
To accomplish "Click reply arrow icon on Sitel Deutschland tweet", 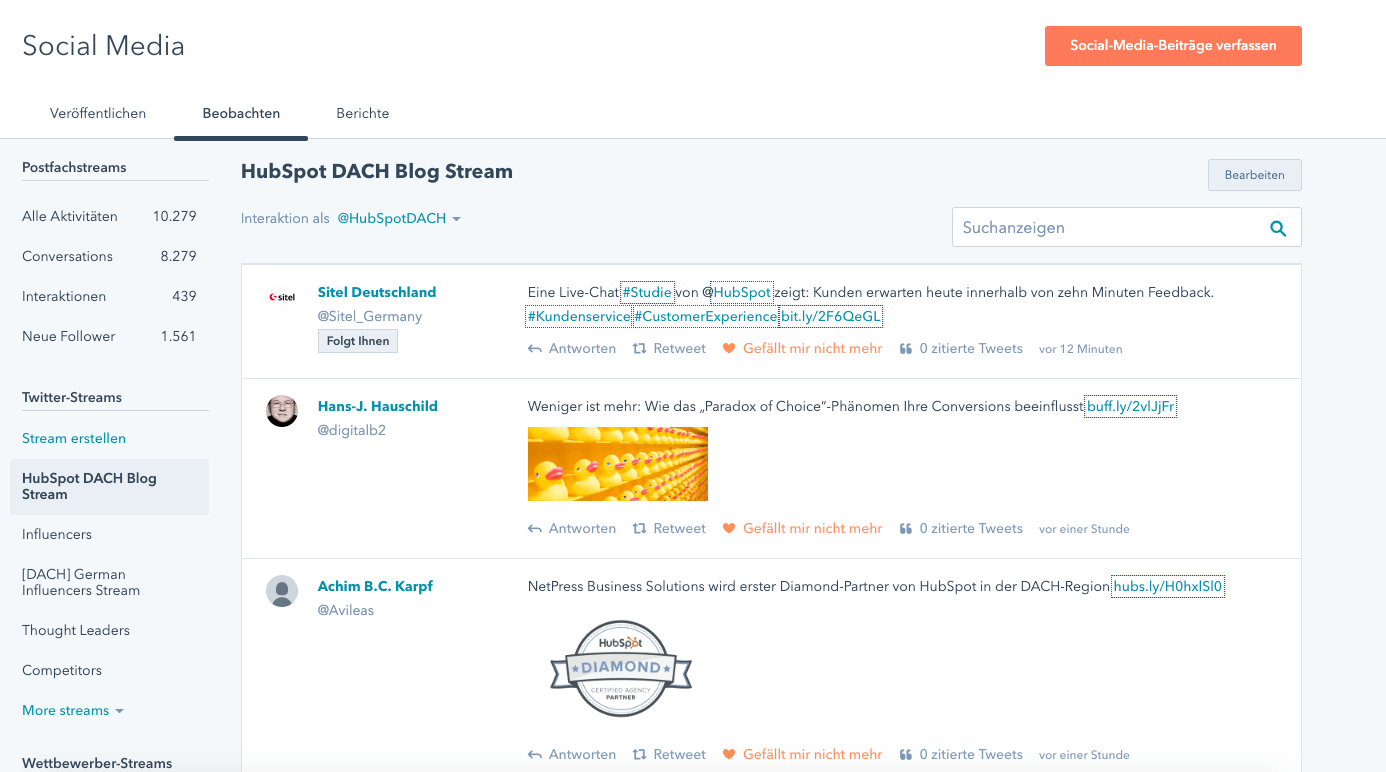I will click(x=535, y=349).
